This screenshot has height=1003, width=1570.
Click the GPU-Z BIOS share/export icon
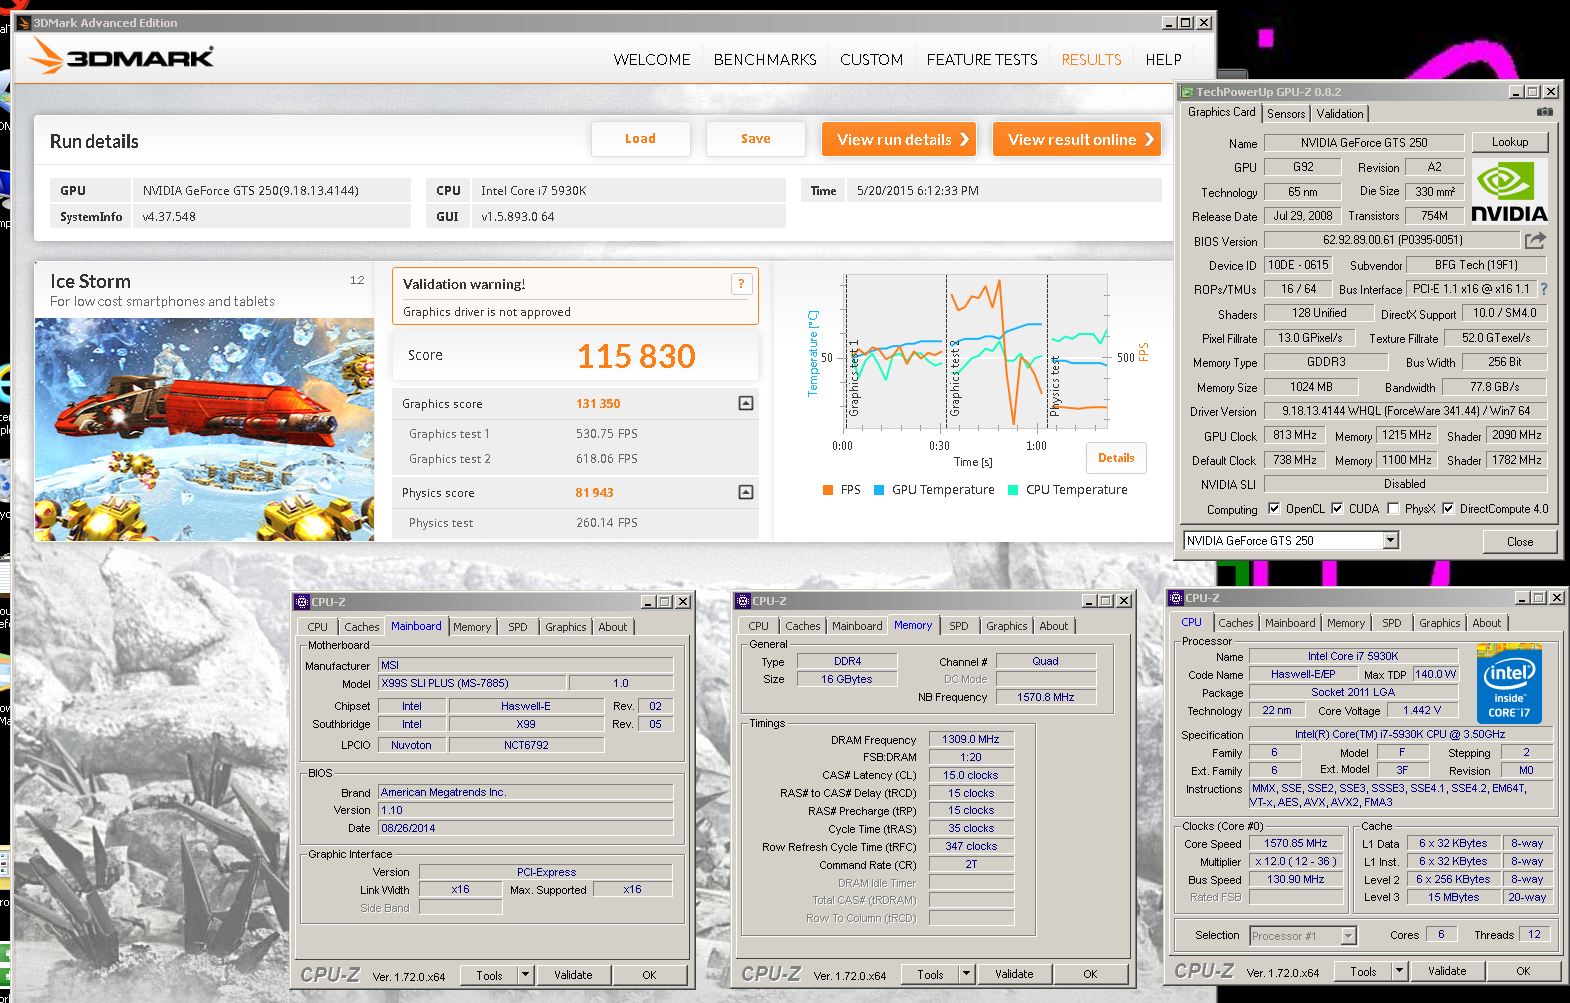pos(1535,240)
